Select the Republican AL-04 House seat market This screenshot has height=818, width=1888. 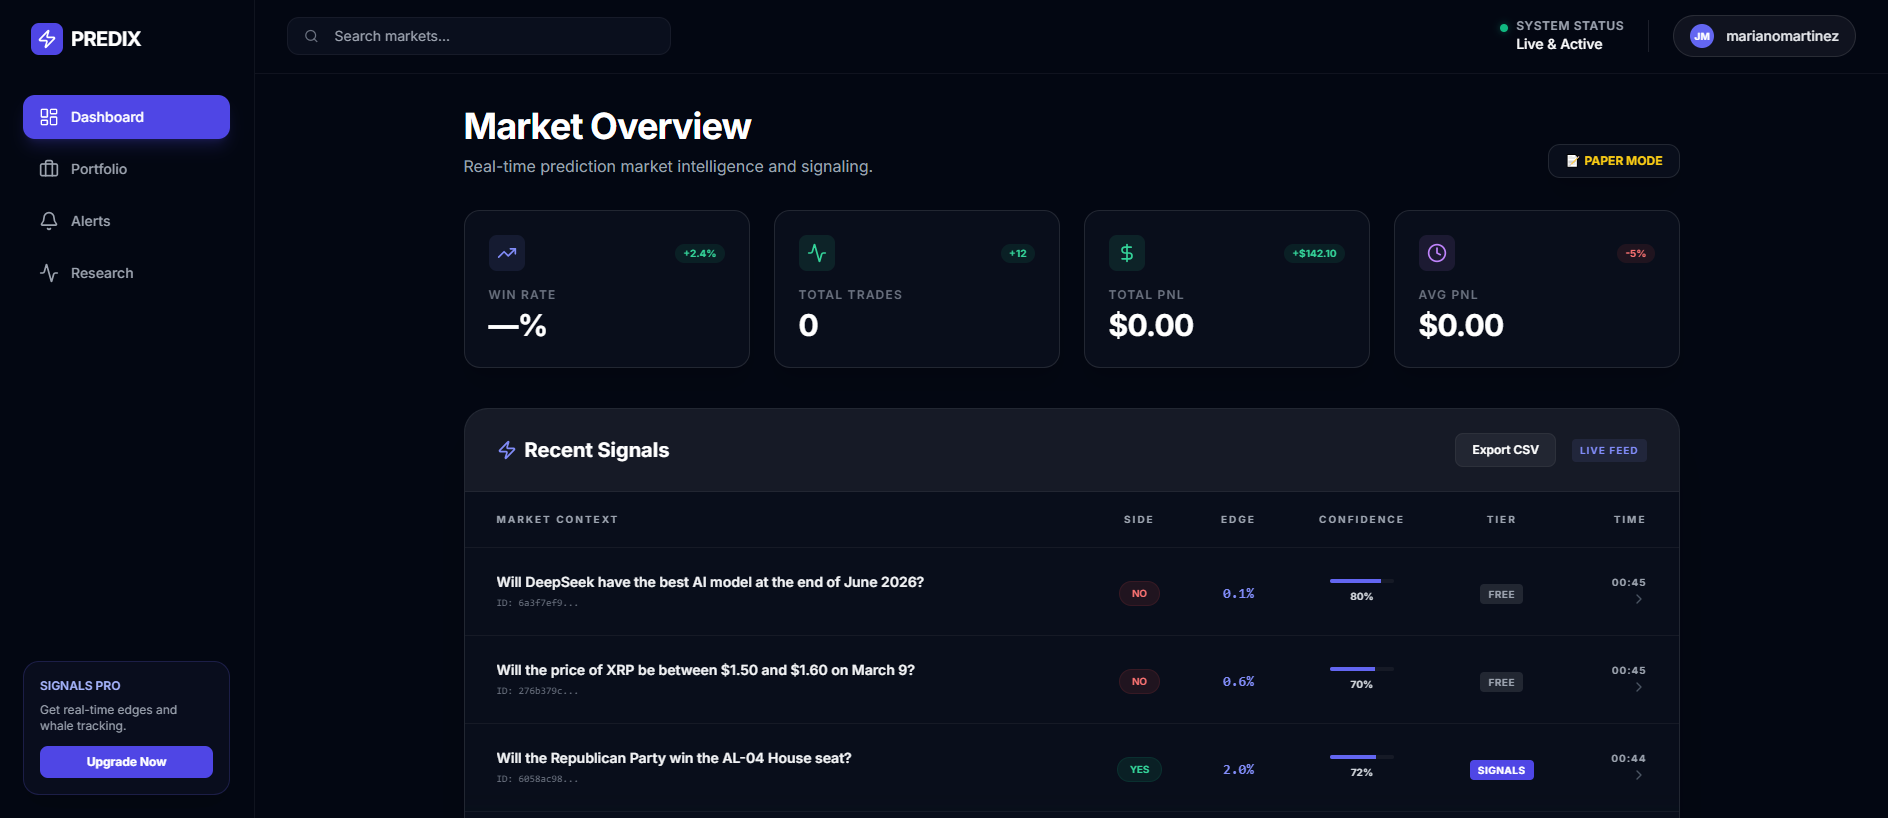click(x=674, y=758)
